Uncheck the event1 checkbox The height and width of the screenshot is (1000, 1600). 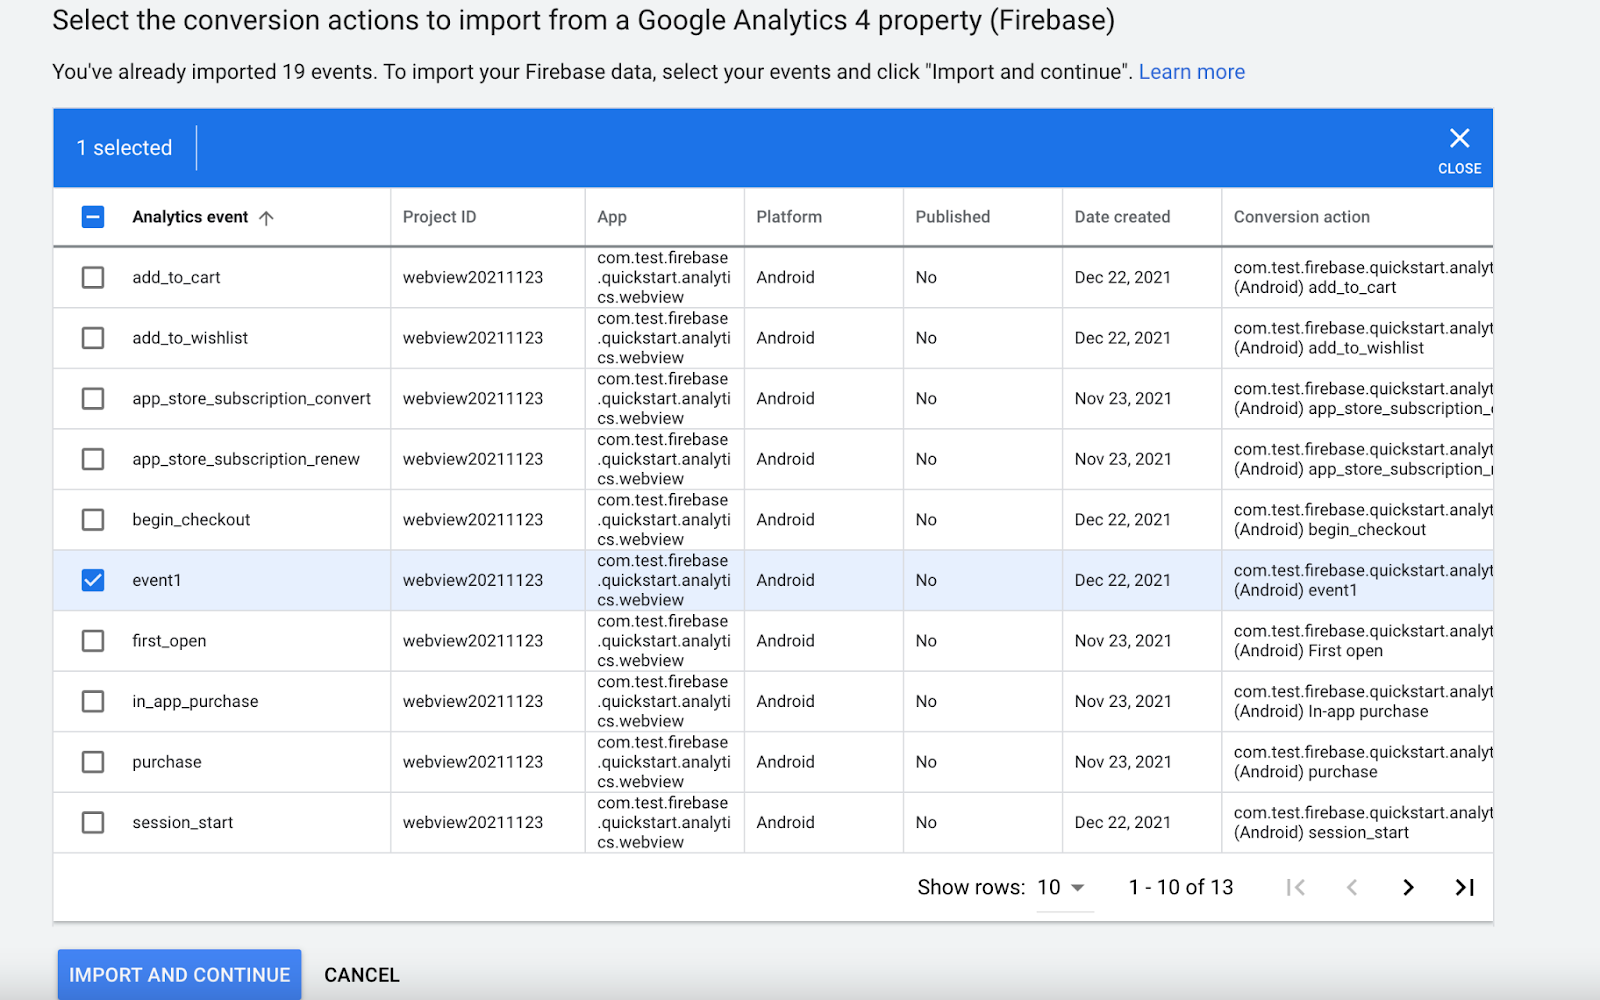[x=93, y=580]
